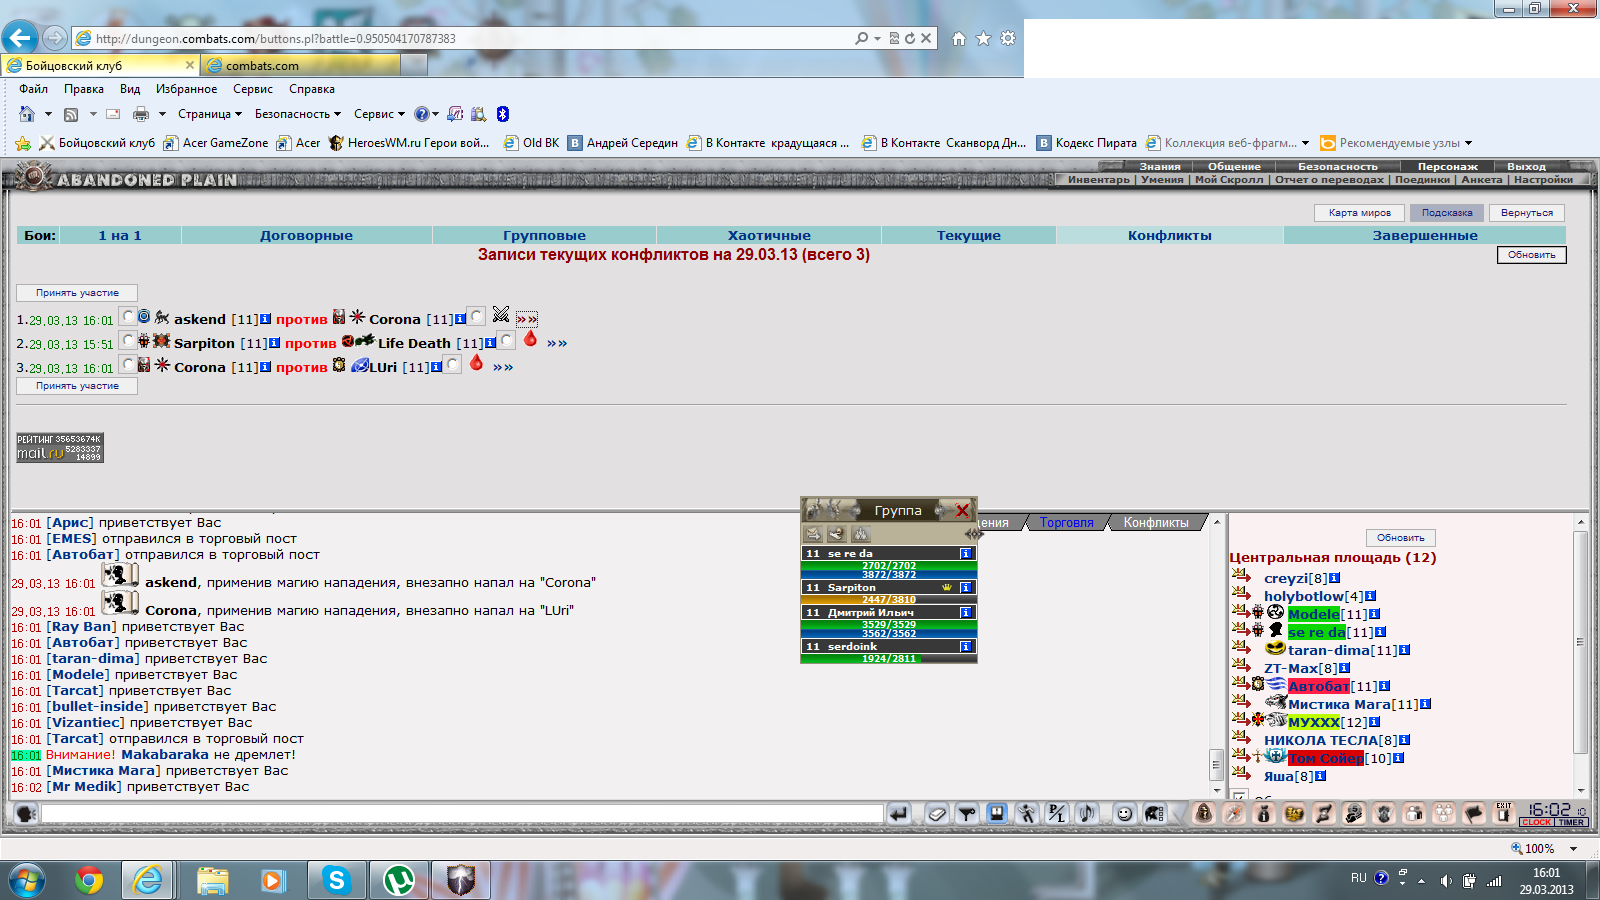The image size is (1600, 900).
Task: Click health bar 2702/2702 of se re da
Action: 889,566
